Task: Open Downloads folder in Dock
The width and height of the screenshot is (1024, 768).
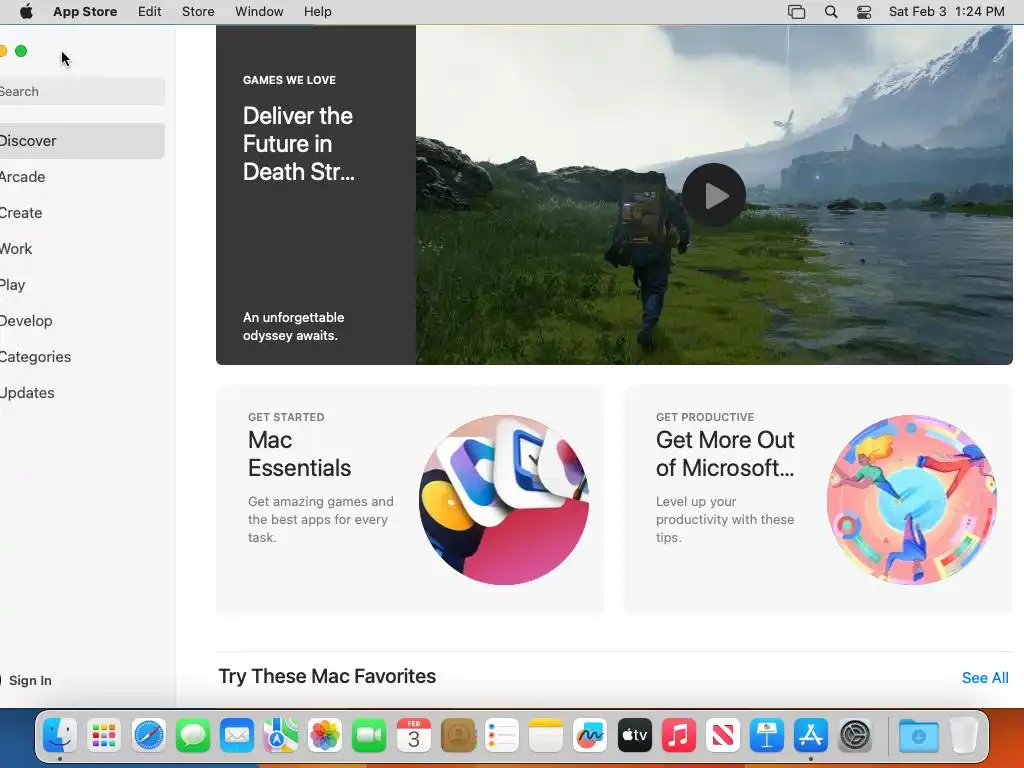Action: point(918,736)
